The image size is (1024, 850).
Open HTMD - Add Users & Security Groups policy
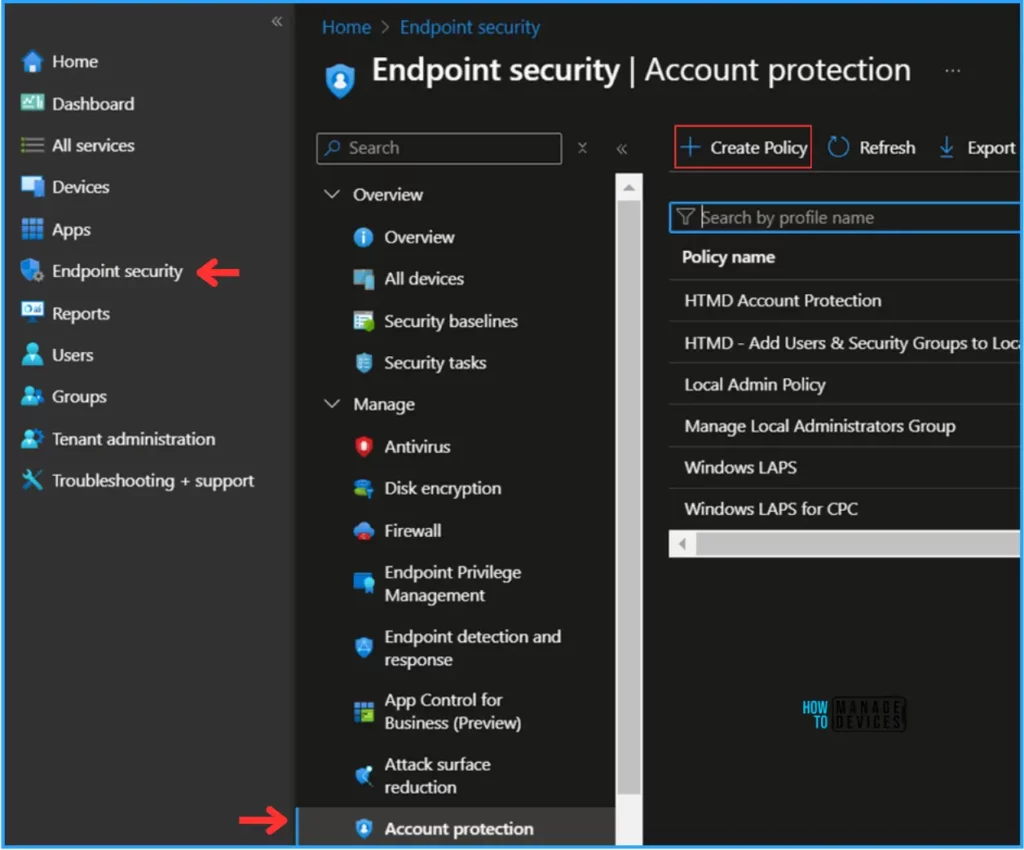(852, 343)
